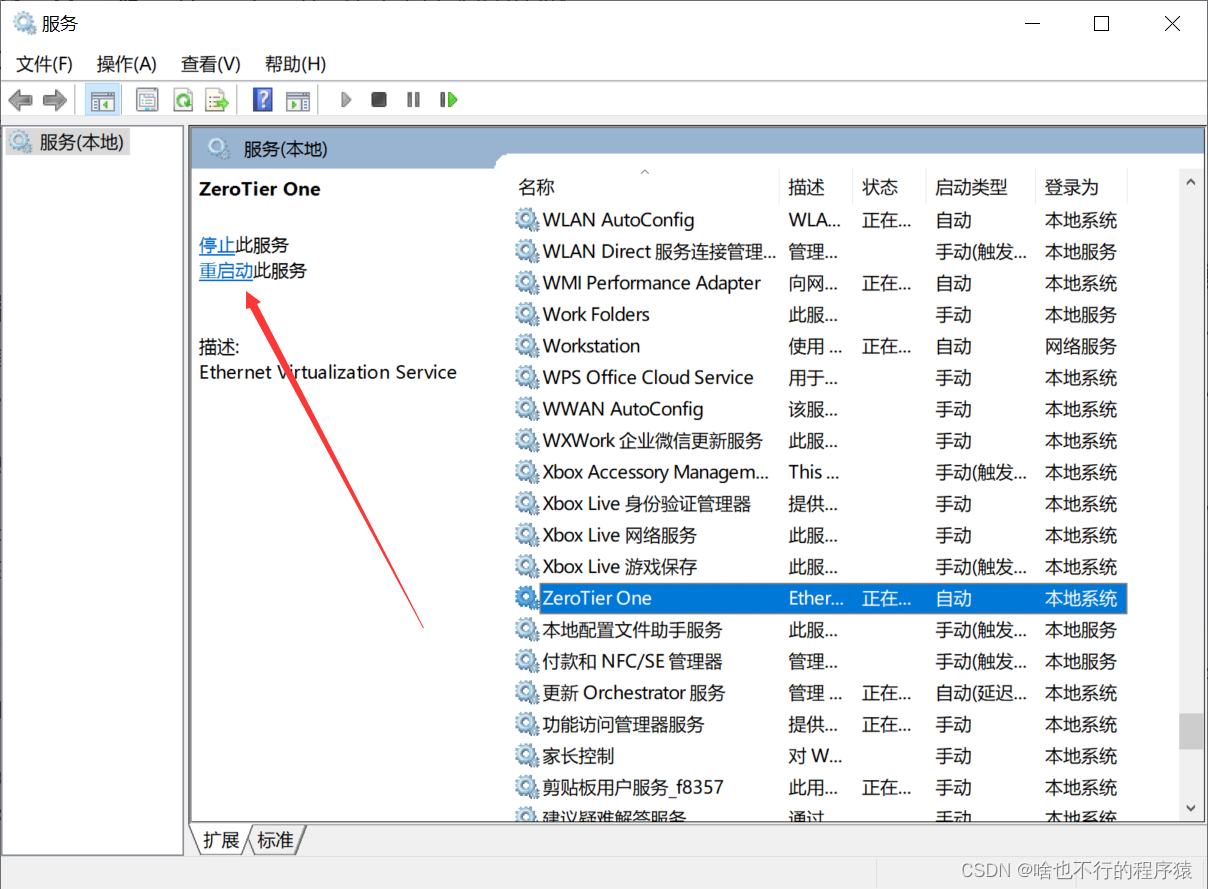Maximize the 服务 window
This screenshot has height=889, width=1208.
point(1101,24)
